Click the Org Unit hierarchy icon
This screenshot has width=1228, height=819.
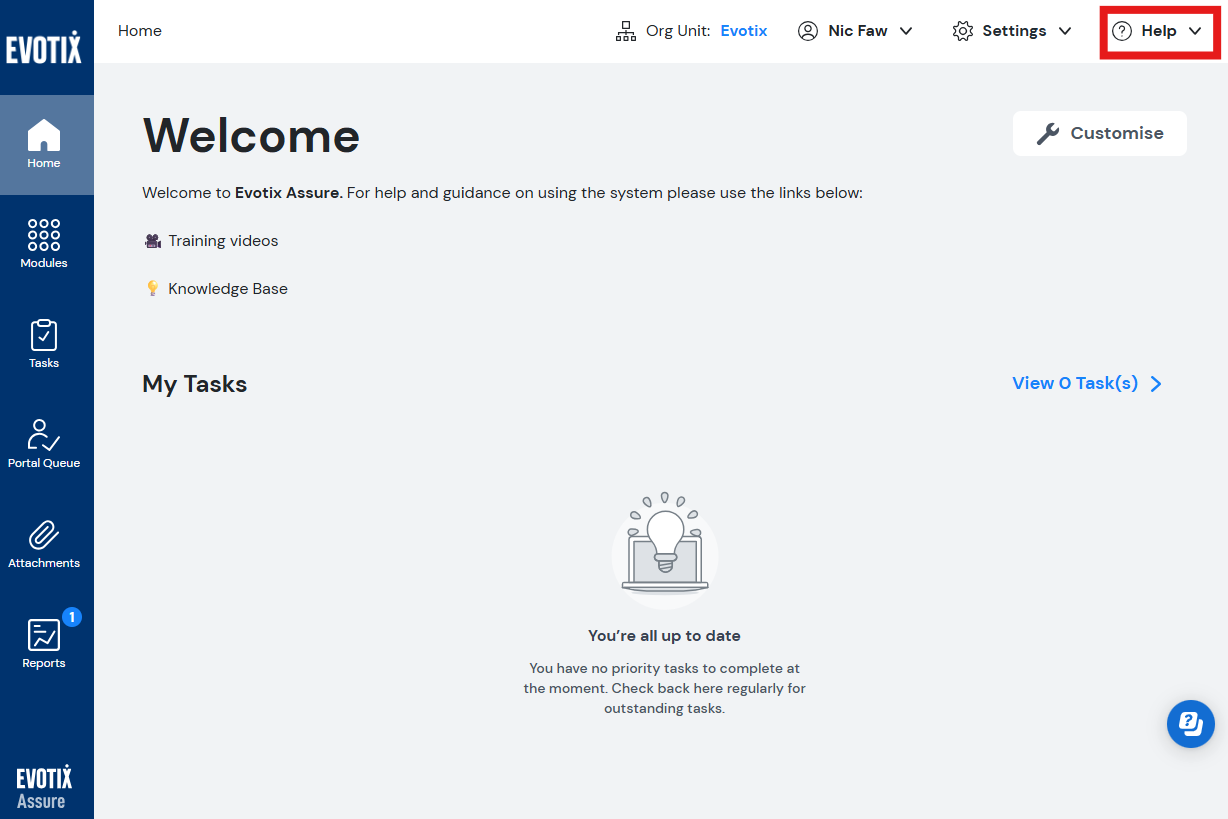(x=626, y=31)
